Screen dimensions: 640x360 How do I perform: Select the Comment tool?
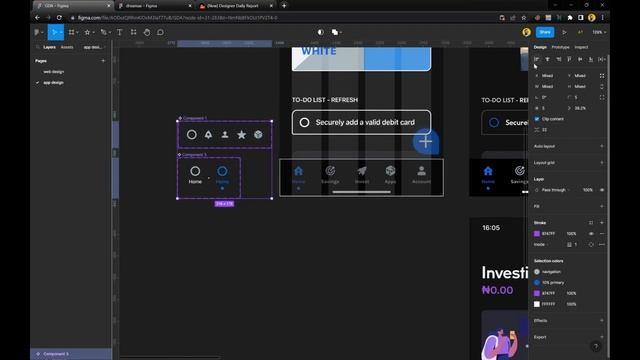[160, 32]
